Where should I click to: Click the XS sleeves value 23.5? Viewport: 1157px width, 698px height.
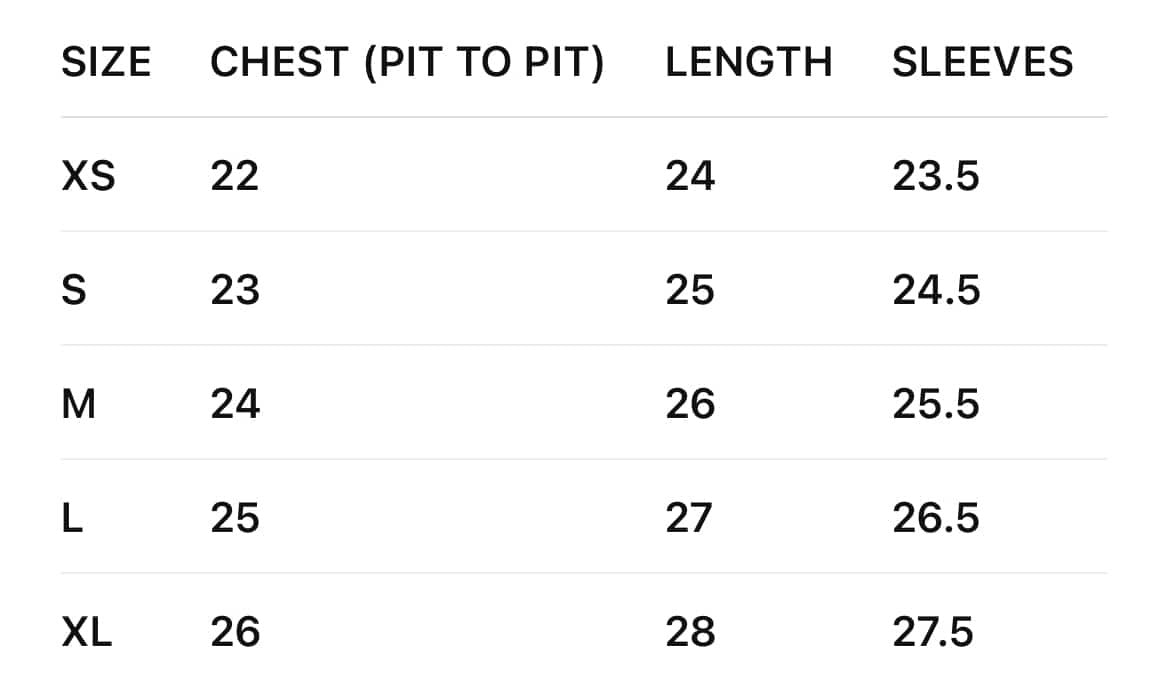(x=935, y=177)
